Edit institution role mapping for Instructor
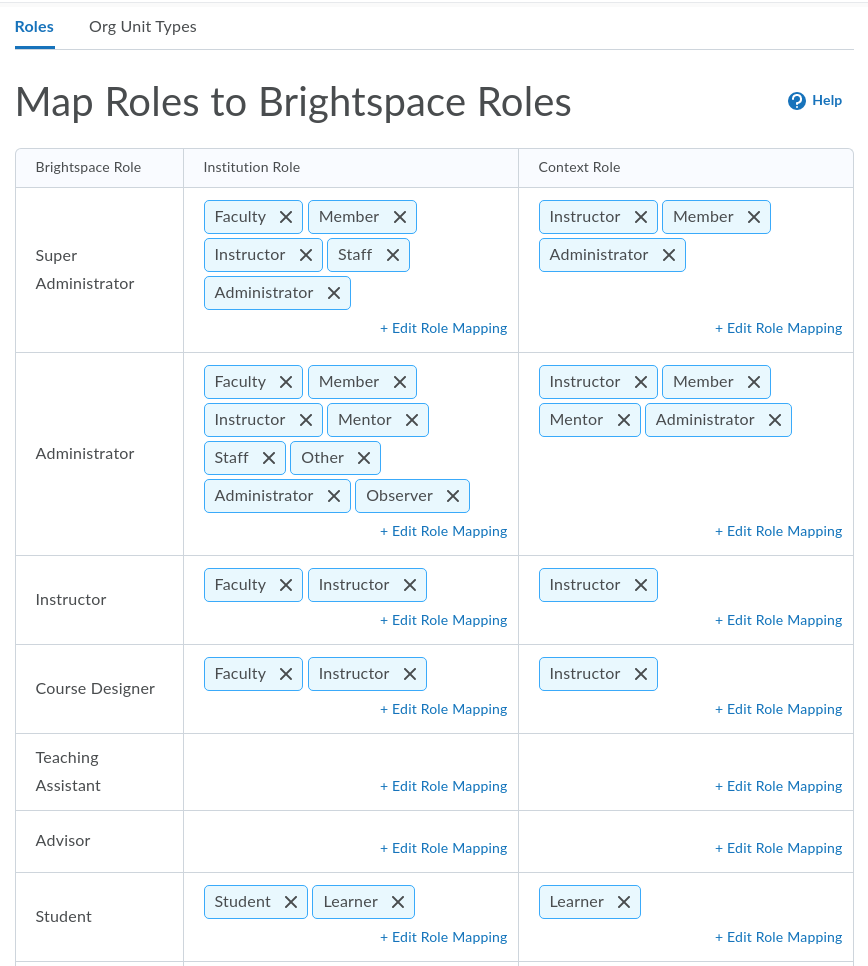The image size is (868, 966). (x=443, y=620)
